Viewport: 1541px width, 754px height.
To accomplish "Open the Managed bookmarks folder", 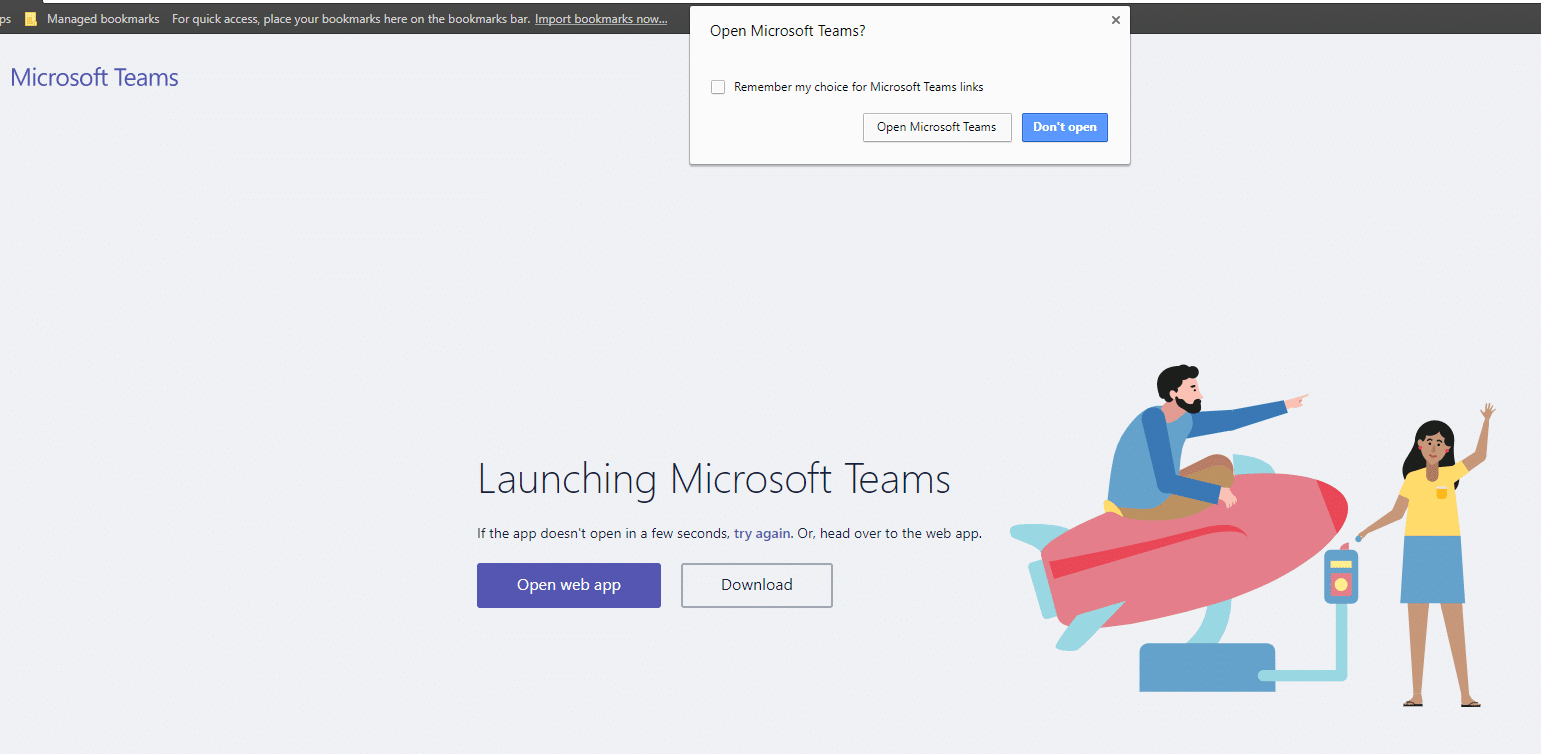I will pos(92,19).
